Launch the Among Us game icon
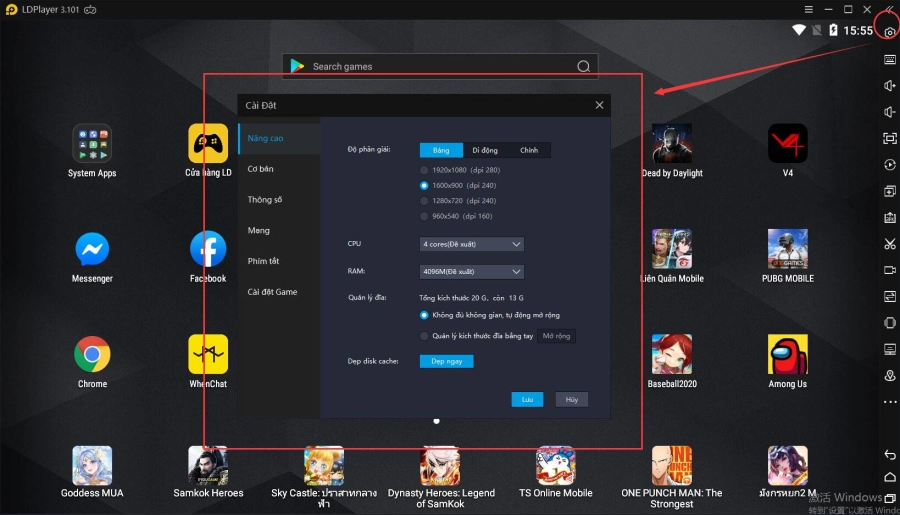 (787, 355)
